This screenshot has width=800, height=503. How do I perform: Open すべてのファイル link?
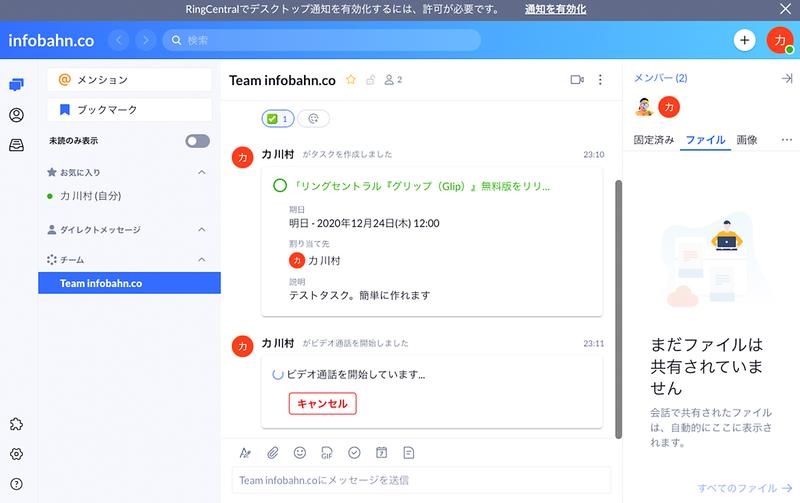(x=744, y=488)
